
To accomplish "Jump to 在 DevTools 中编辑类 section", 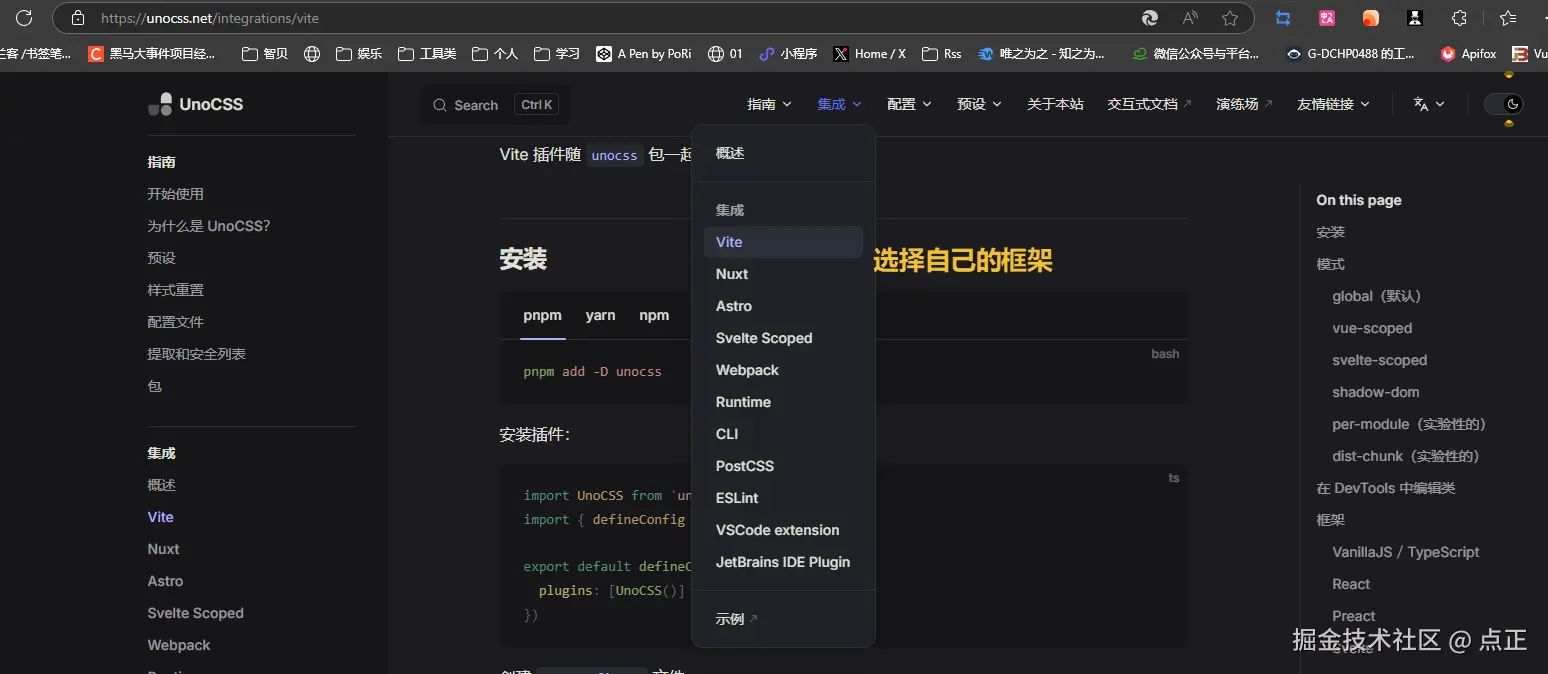I will click(1385, 488).
